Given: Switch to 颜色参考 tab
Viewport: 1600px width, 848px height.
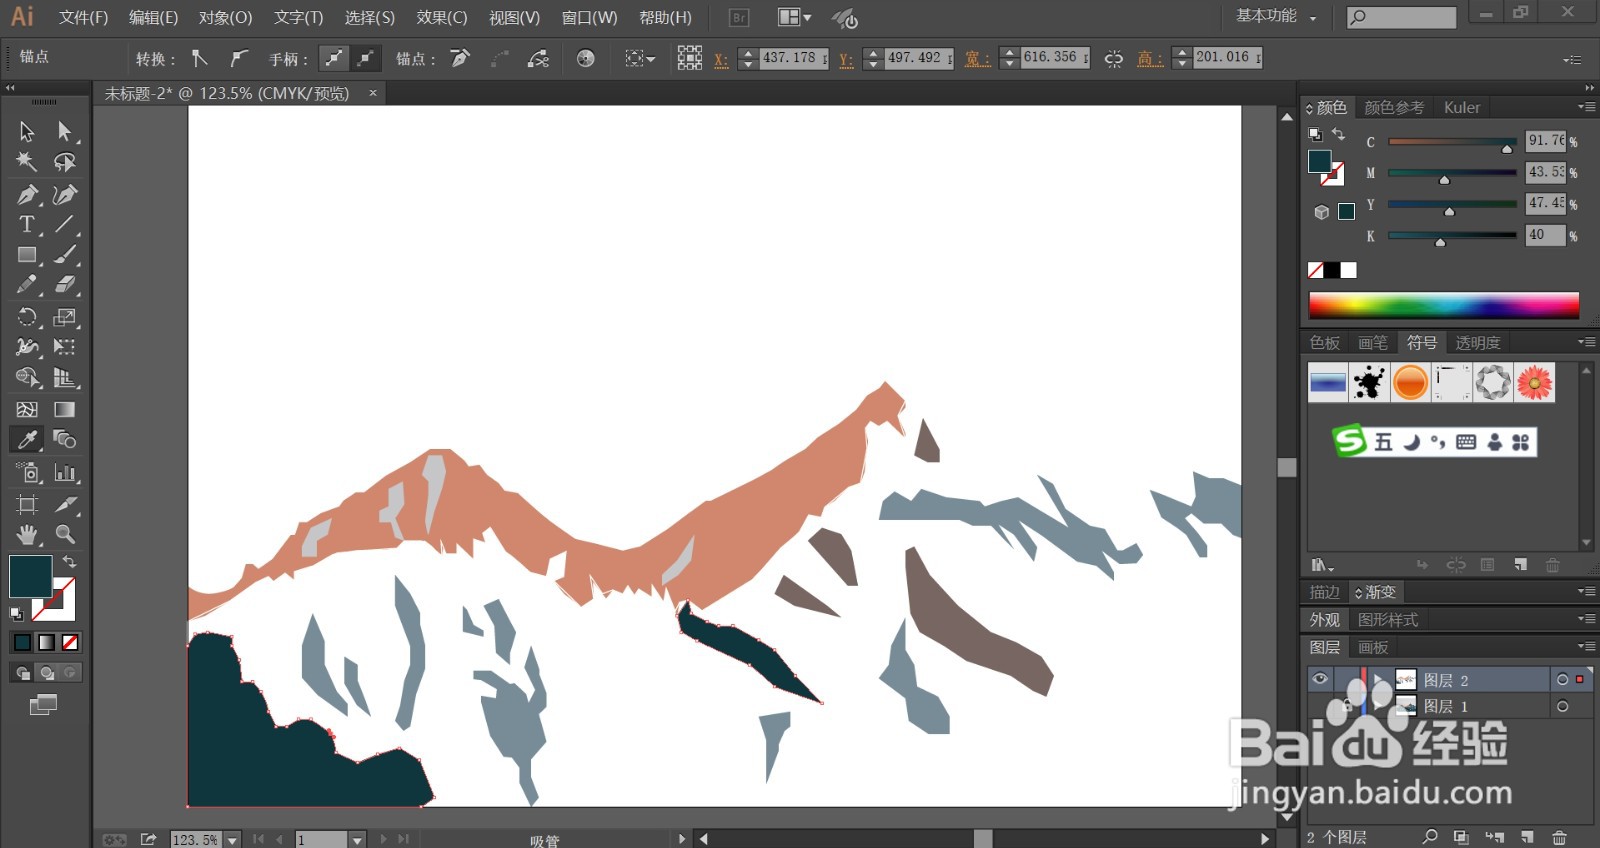Looking at the screenshot, I should [x=1394, y=107].
